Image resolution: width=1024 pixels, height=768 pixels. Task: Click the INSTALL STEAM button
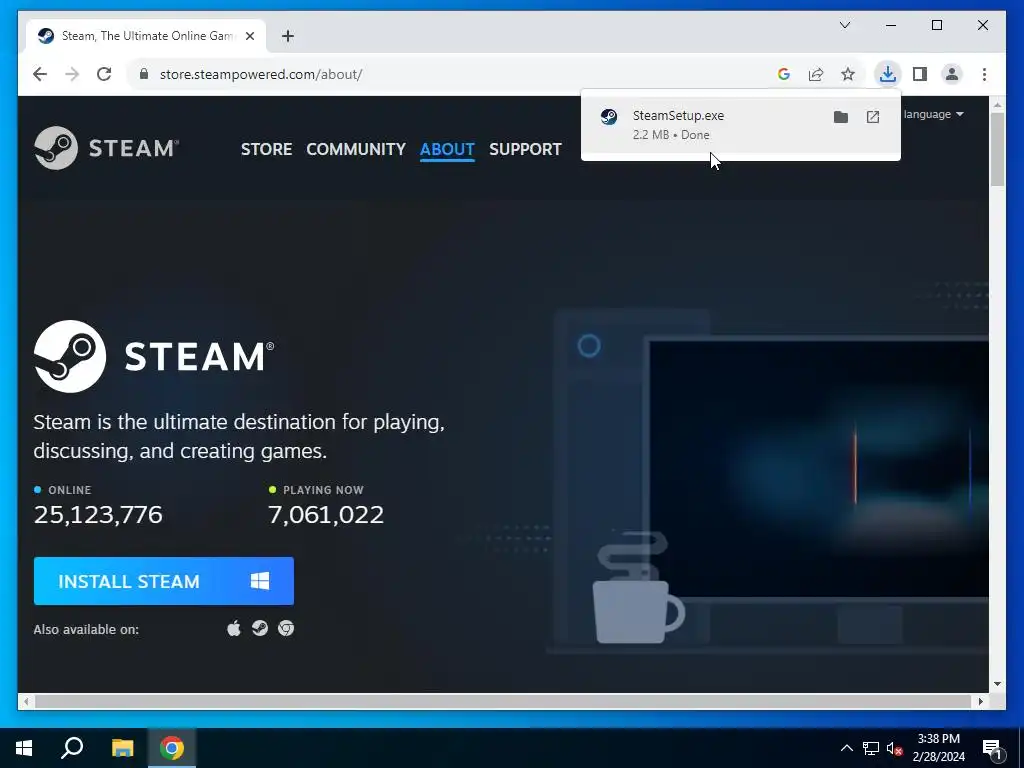(164, 581)
